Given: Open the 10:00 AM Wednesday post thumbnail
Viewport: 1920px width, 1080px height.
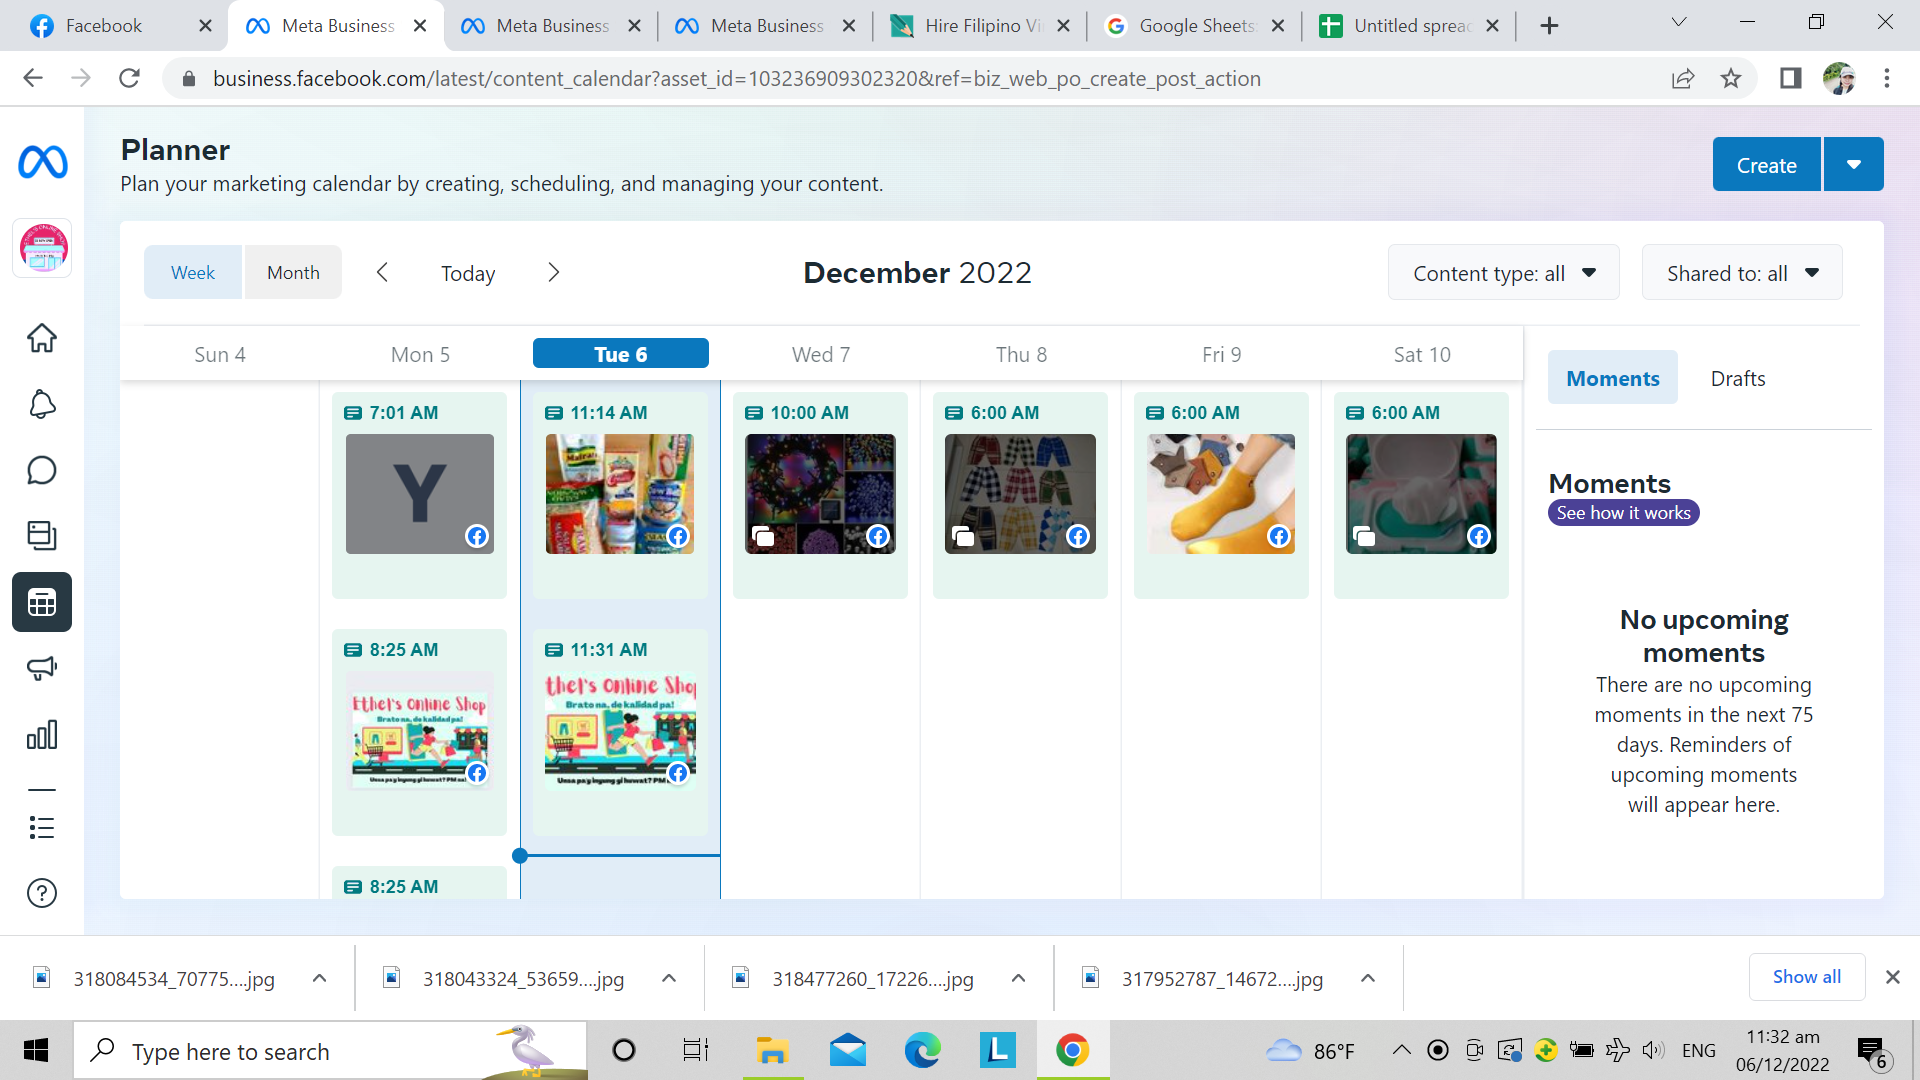Looking at the screenshot, I should tap(821, 494).
